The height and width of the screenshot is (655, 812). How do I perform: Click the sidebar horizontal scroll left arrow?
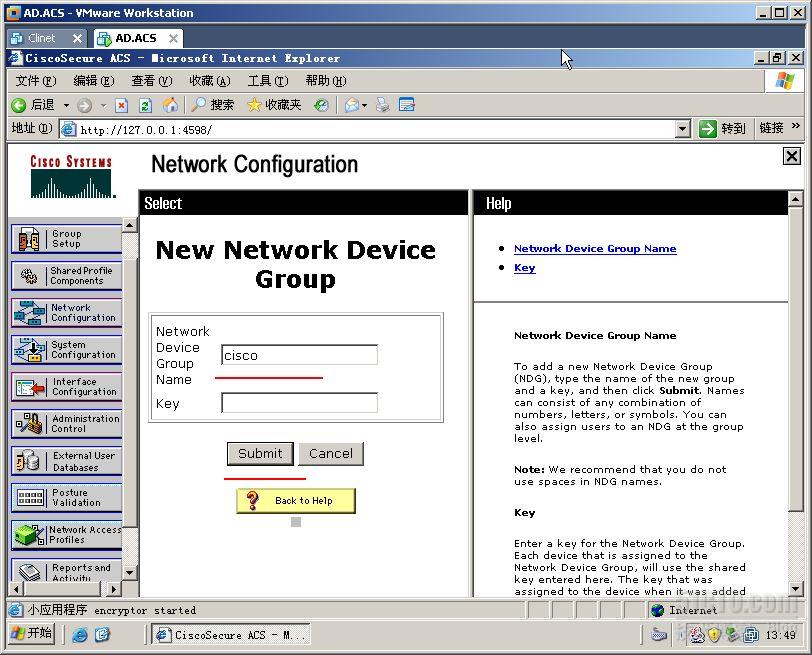17,589
